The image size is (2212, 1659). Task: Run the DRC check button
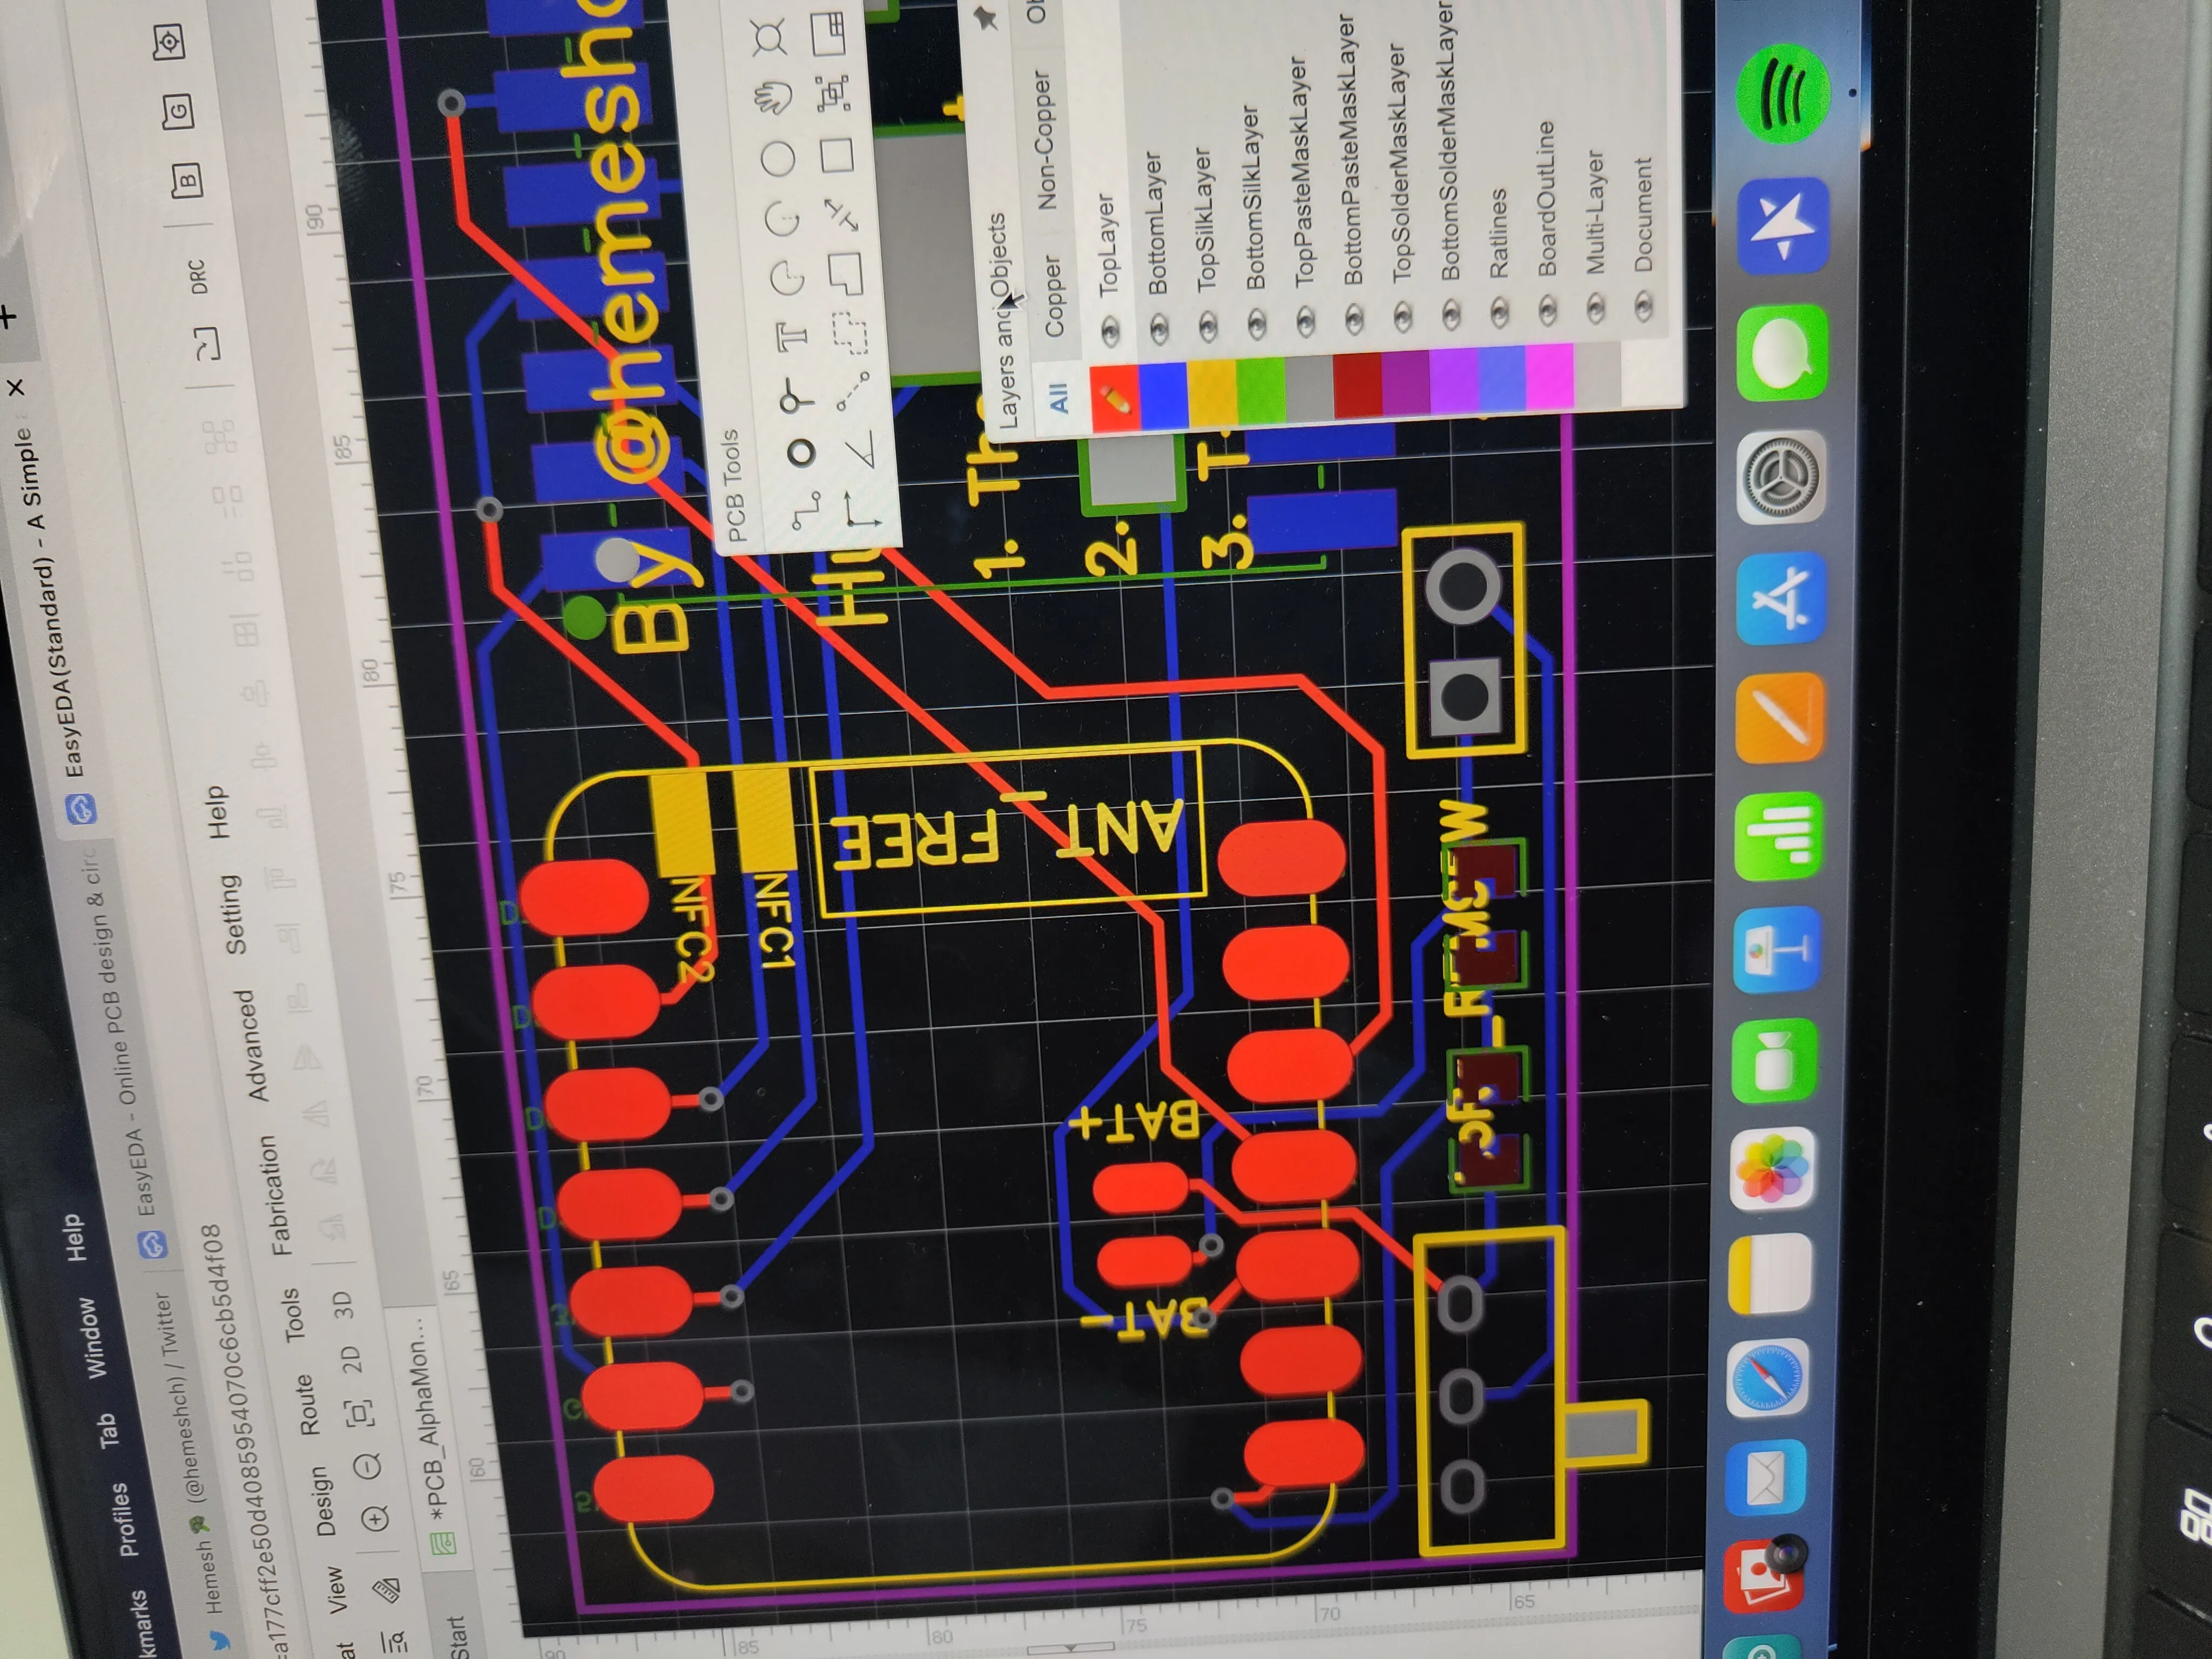tap(198, 276)
